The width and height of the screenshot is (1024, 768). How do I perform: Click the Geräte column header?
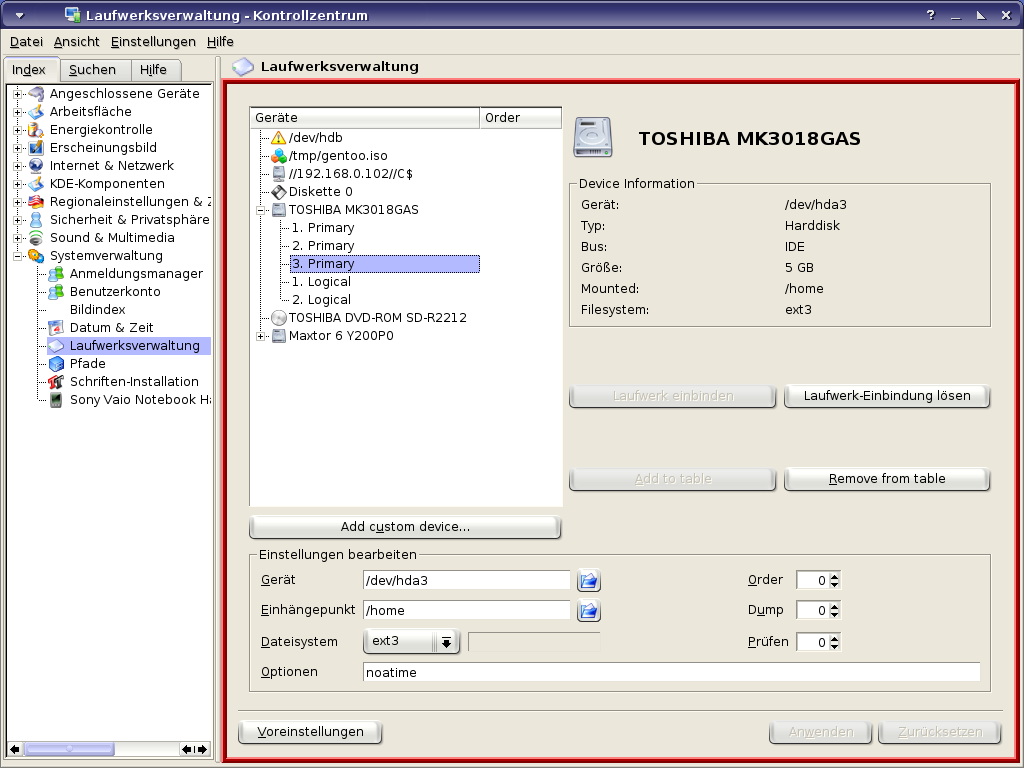pos(365,118)
